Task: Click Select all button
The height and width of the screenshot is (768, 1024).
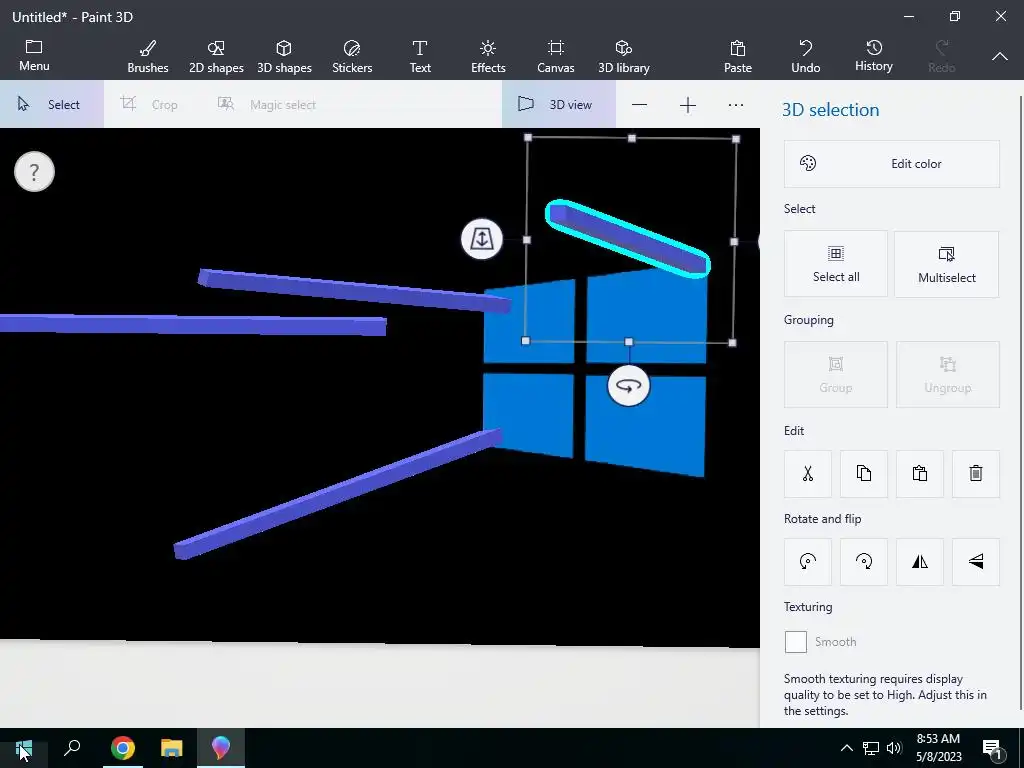Action: [x=836, y=264]
